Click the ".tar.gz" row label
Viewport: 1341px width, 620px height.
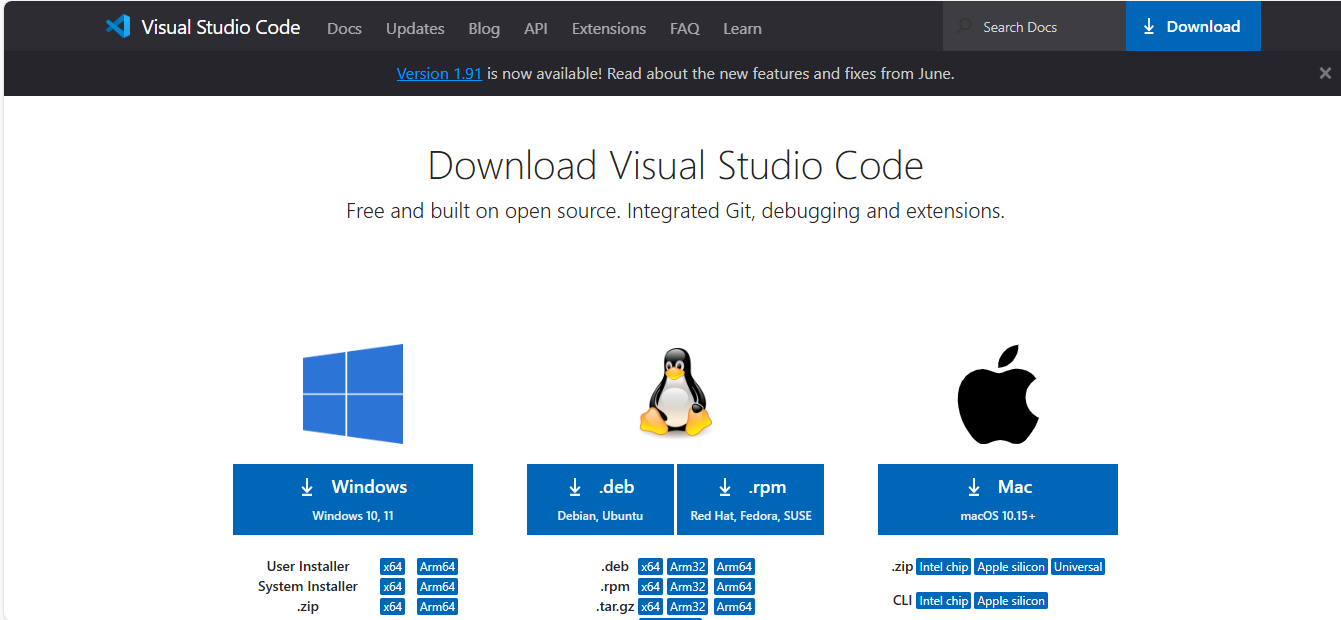click(x=615, y=607)
